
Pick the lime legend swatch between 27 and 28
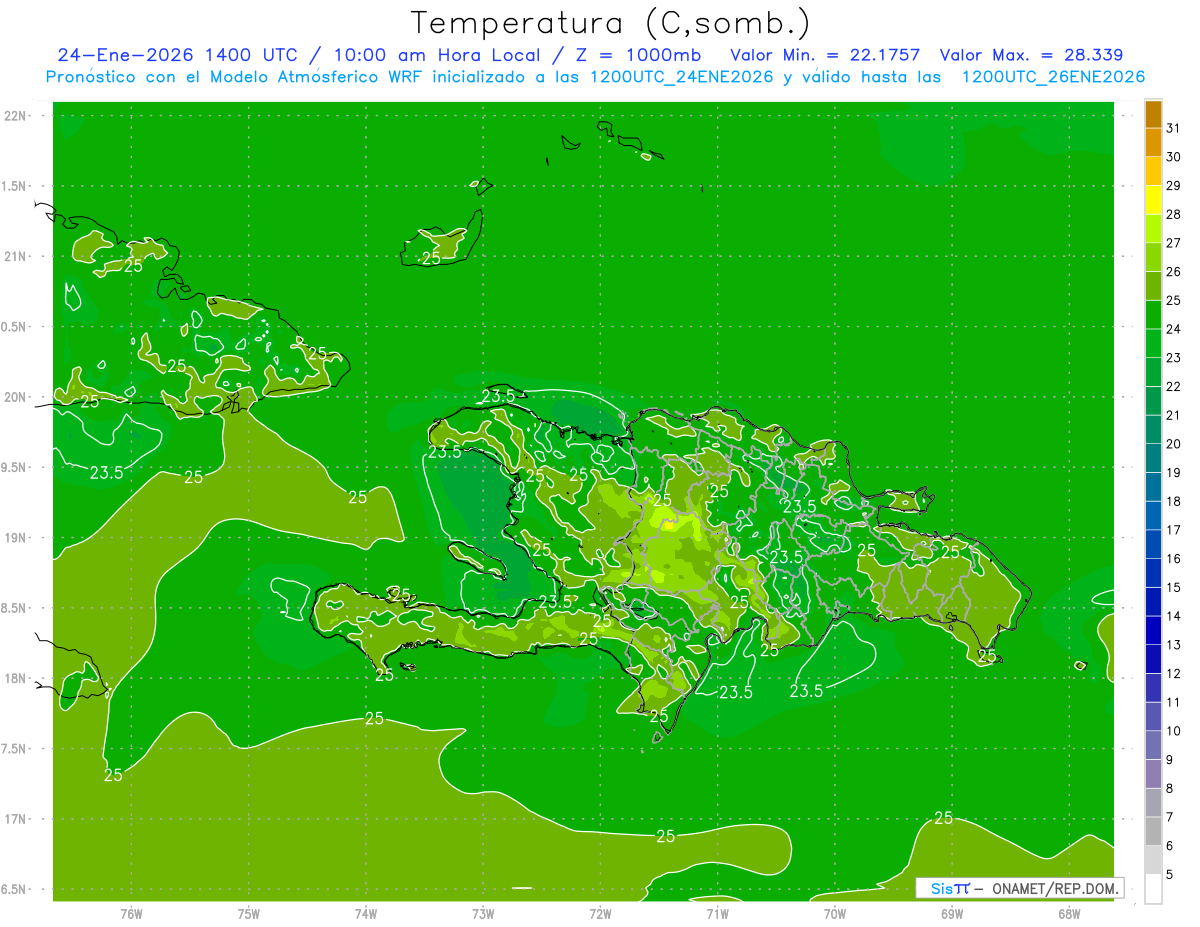point(1153,228)
